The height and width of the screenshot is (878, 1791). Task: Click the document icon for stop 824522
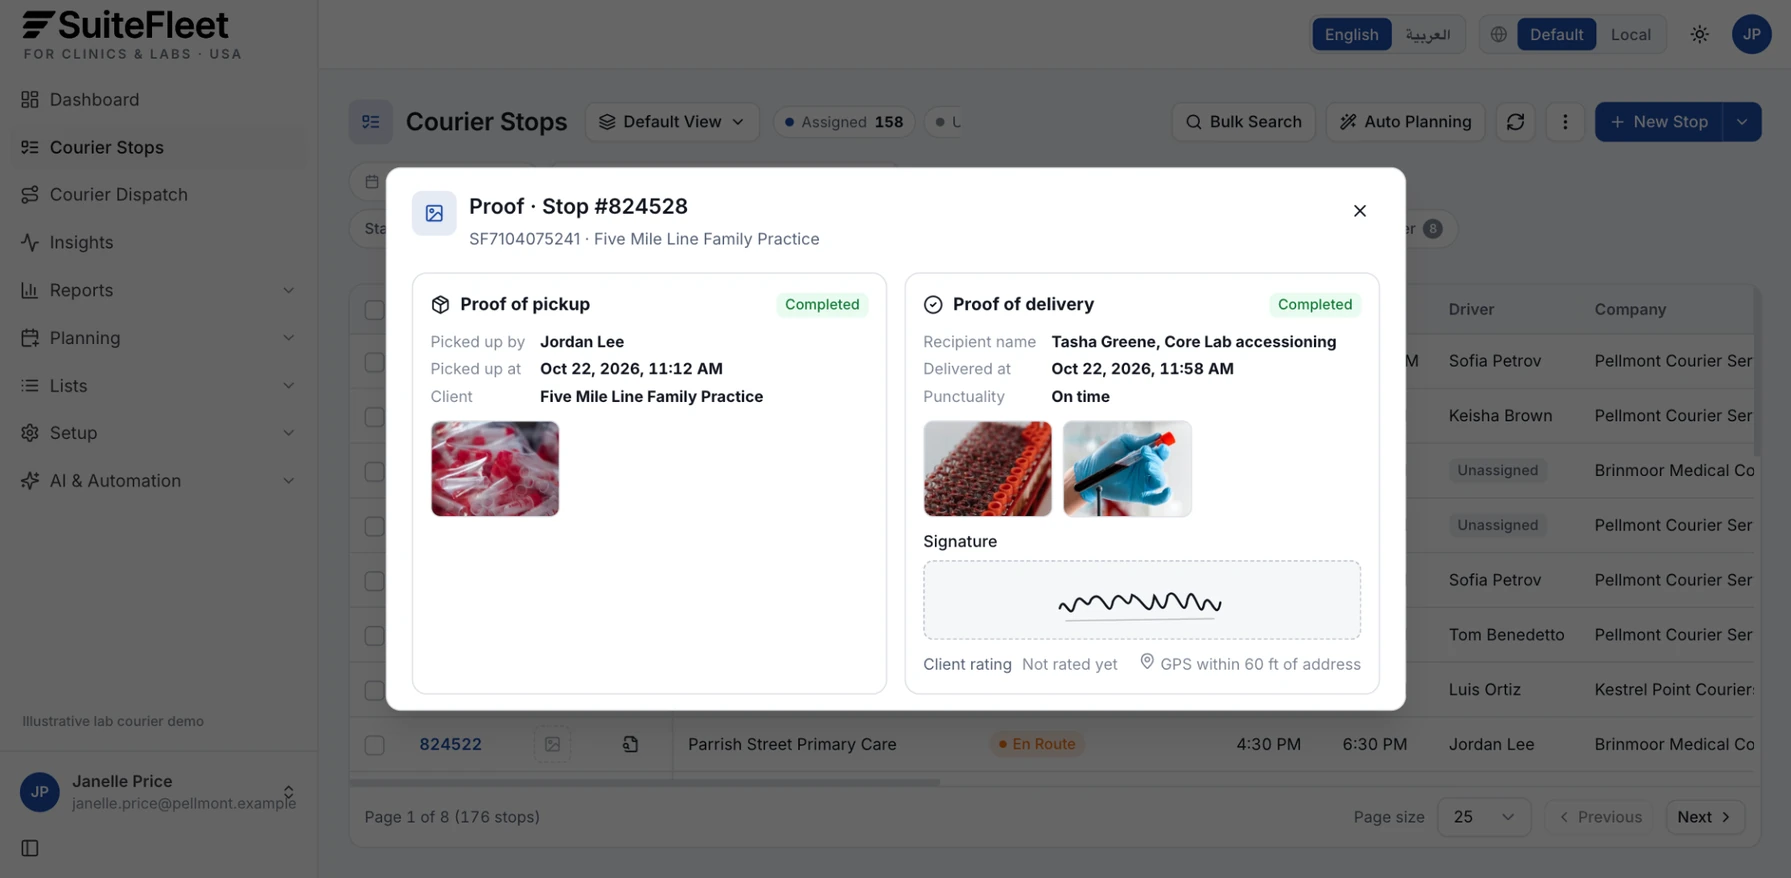click(630, 744)
